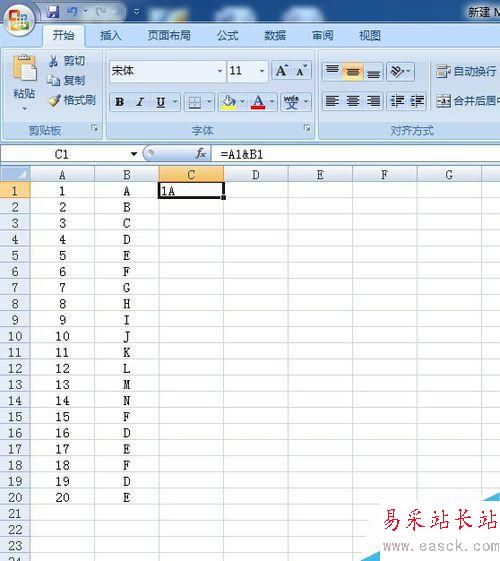Select column C header
The image size is (500, 561).
click(191, 175)
